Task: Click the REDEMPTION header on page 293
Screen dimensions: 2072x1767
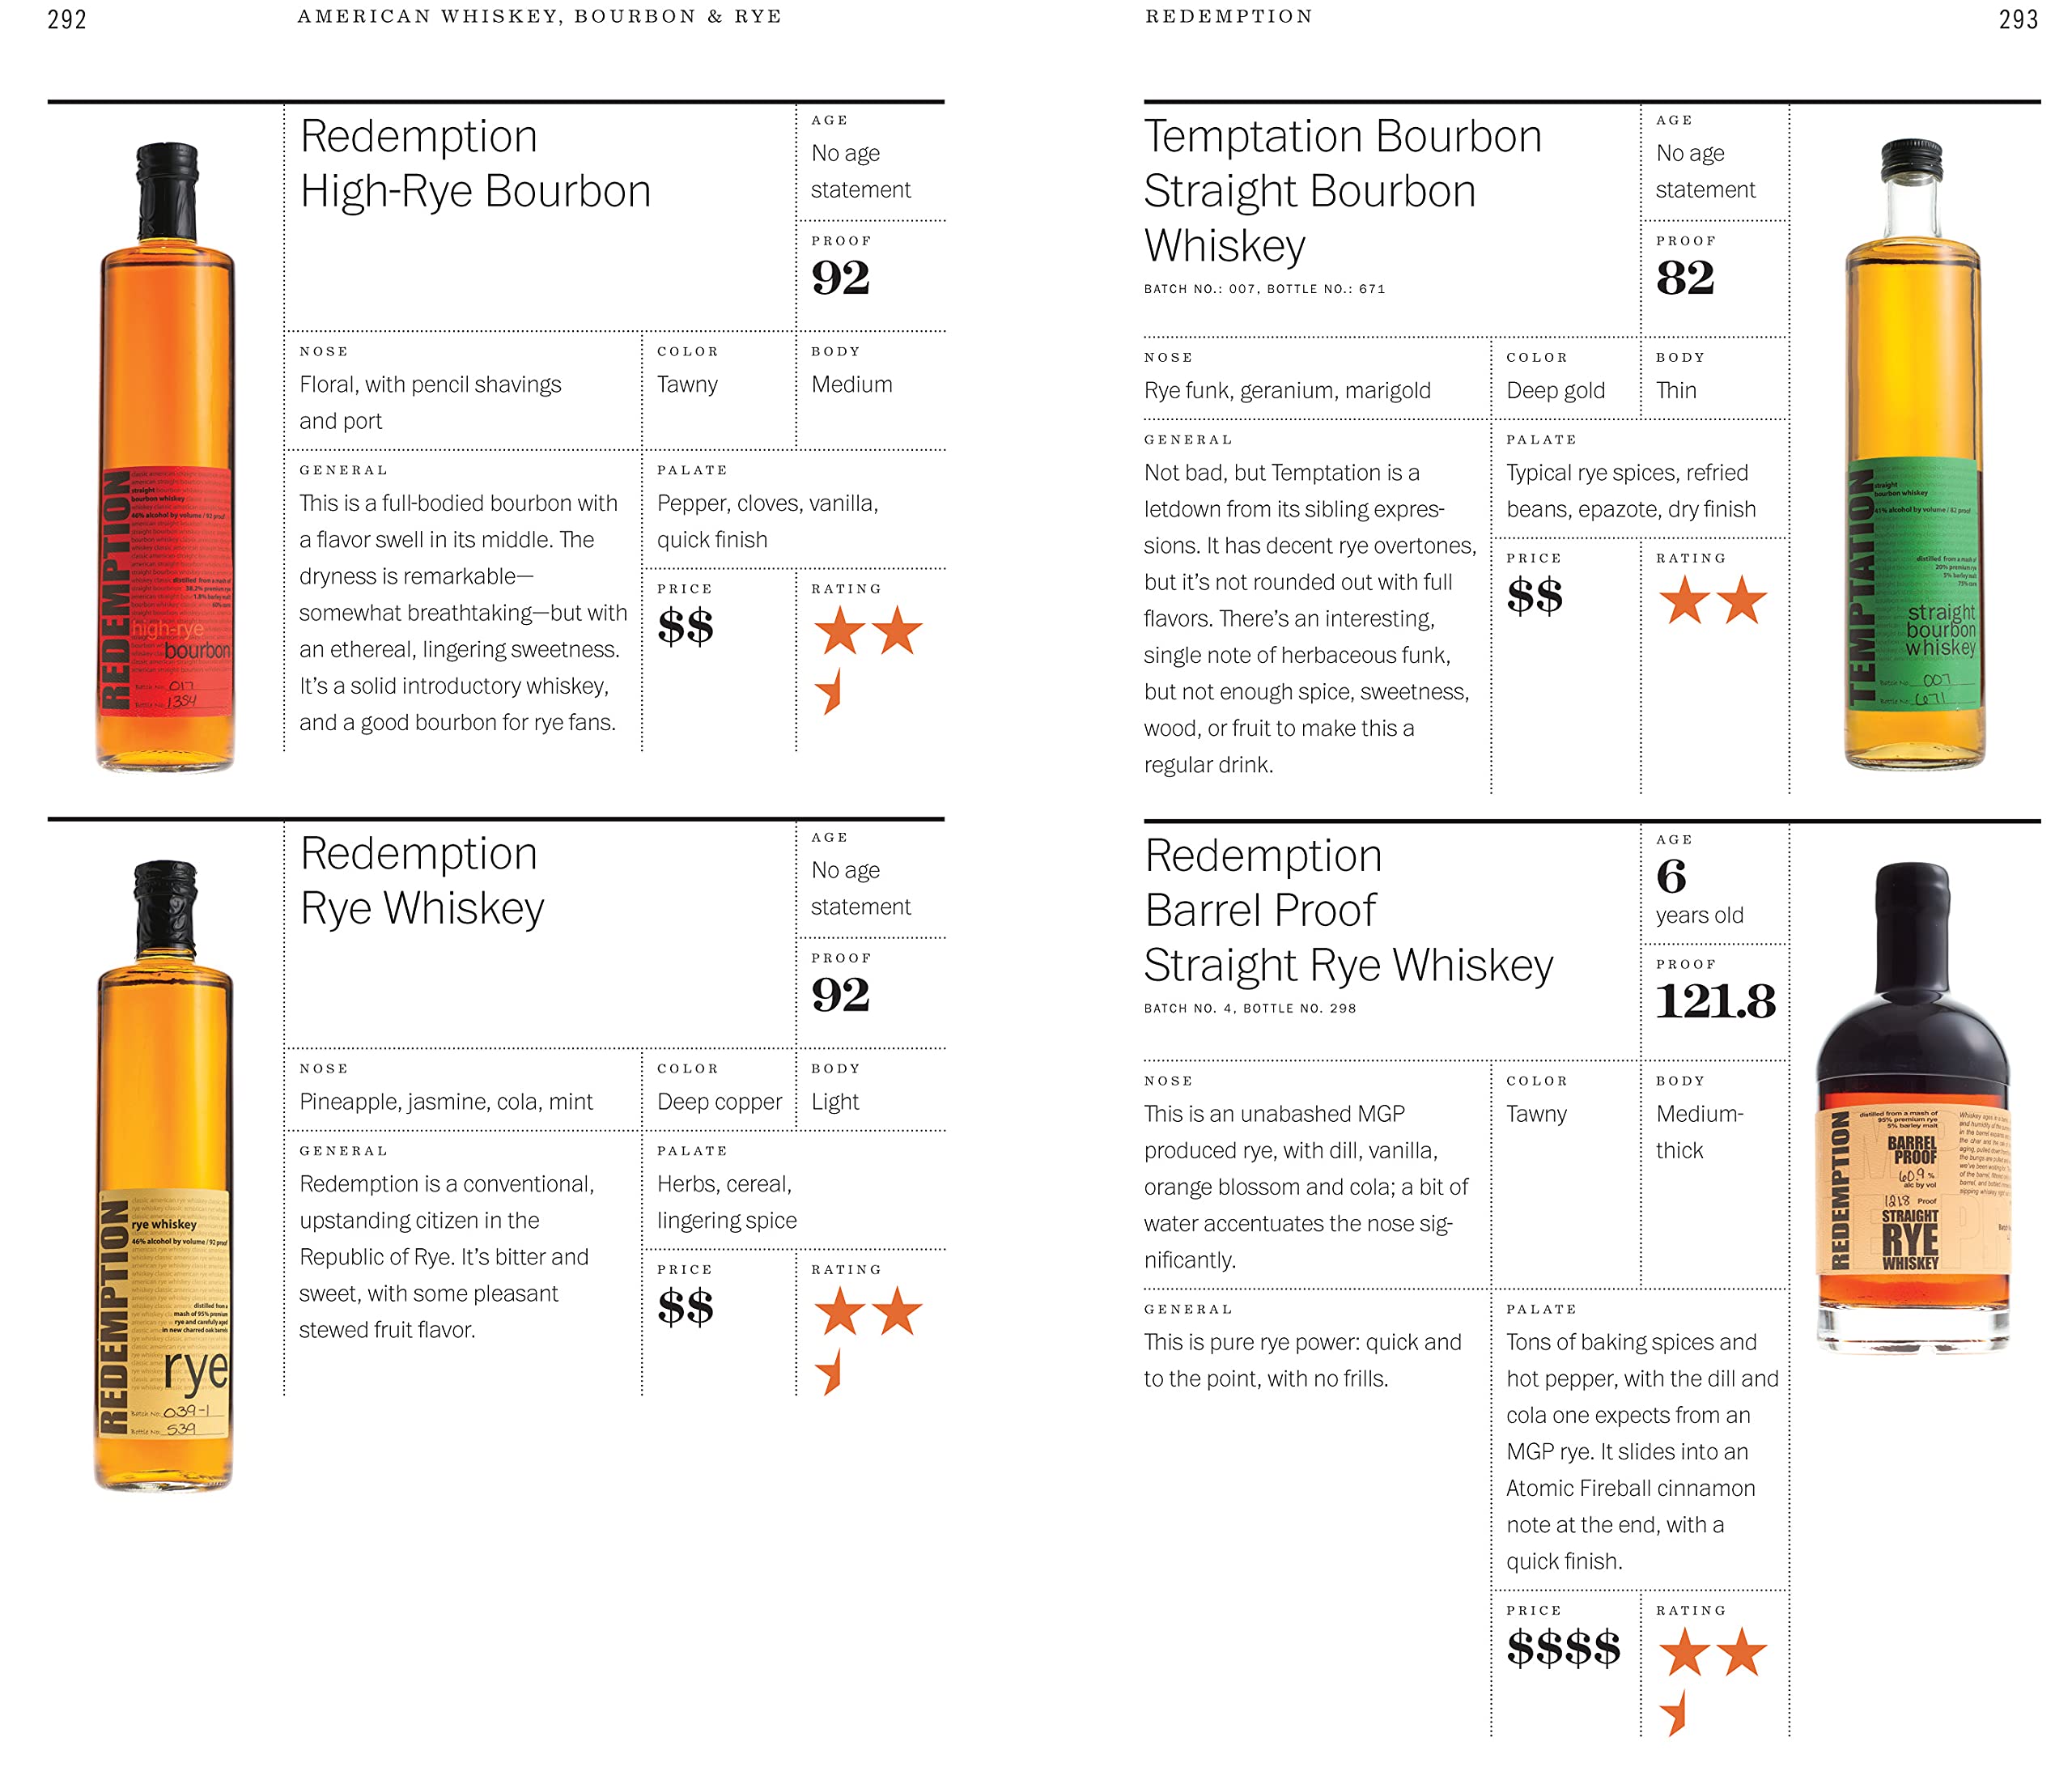Action: [x=1229, y=16]
